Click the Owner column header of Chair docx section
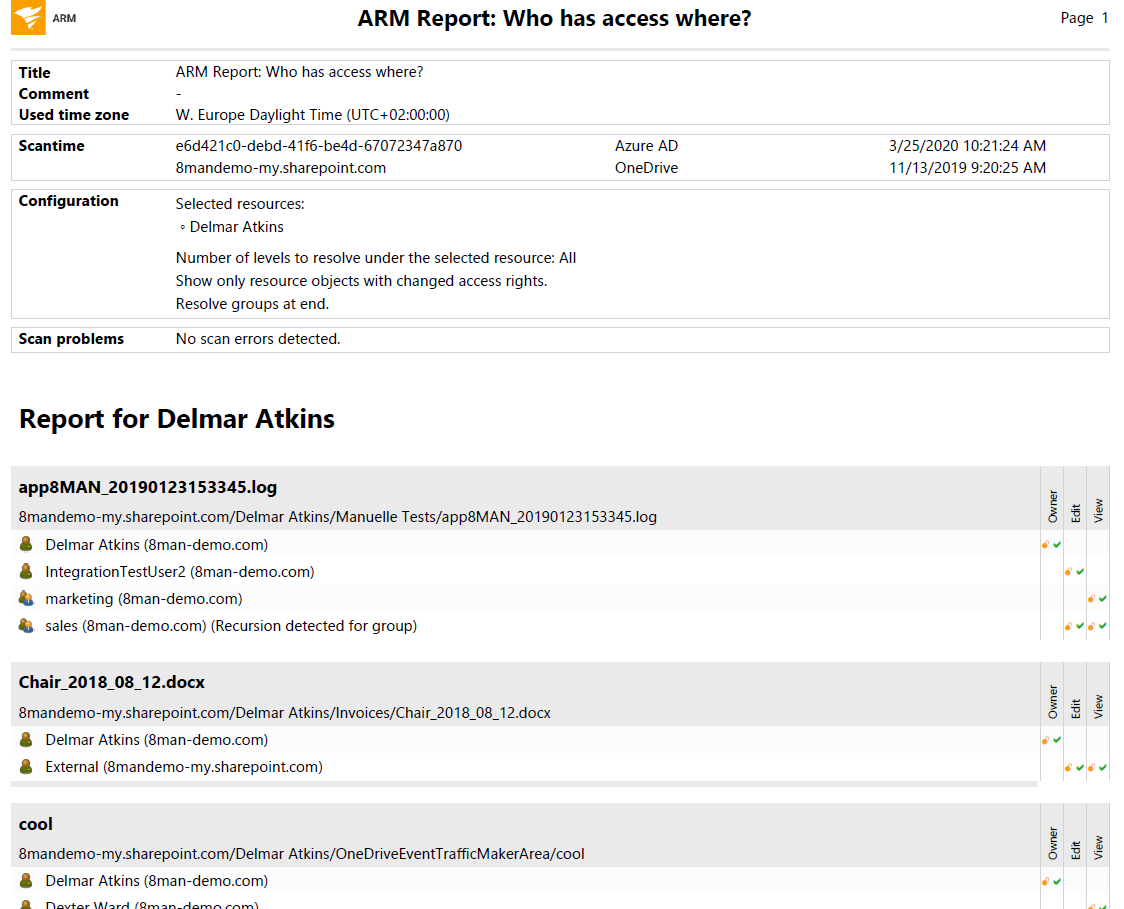1124x909 pixels. tap(1052, 702)
